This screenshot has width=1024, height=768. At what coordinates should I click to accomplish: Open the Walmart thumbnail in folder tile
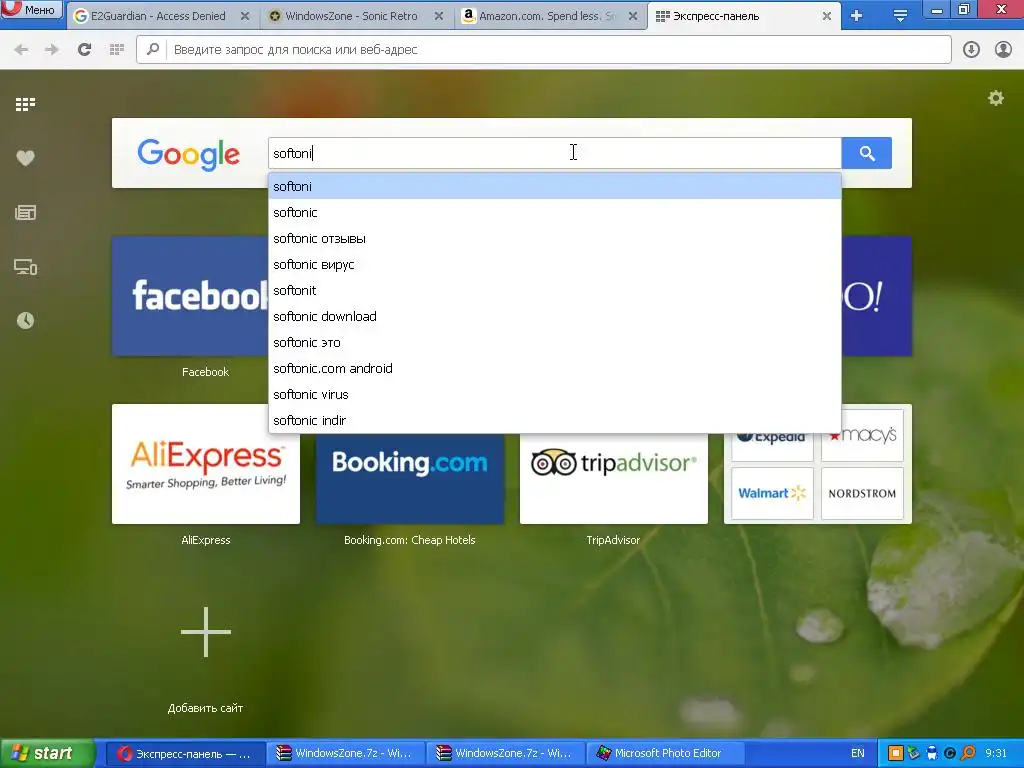772,493
